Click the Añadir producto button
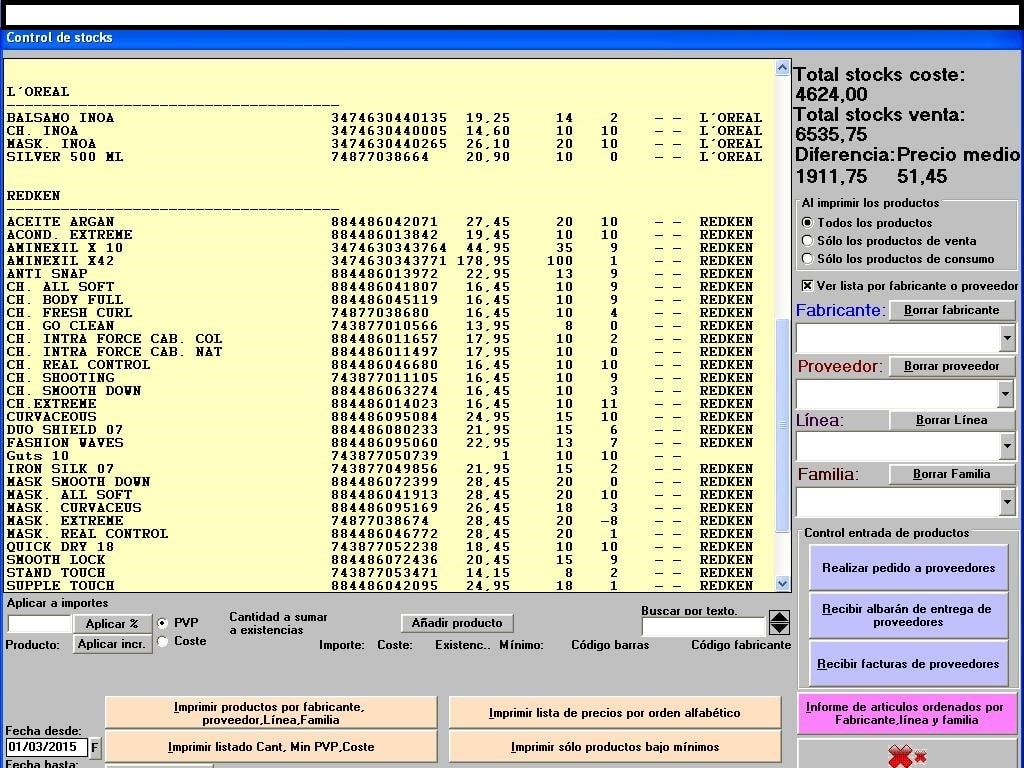Viewport: 1024px width, 768px height. (457, 623)
